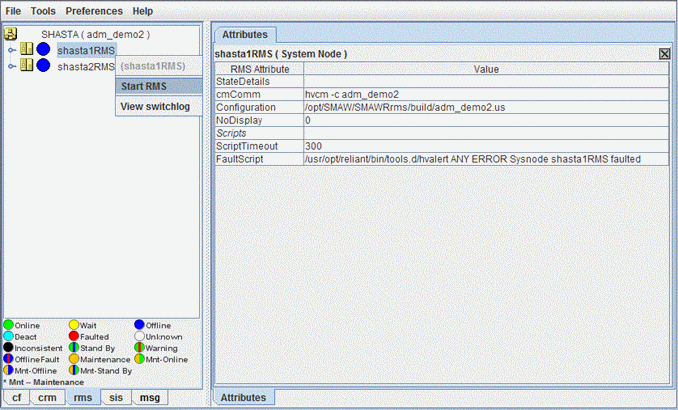Click the NoDisplay value 0

tap(486, 120)
